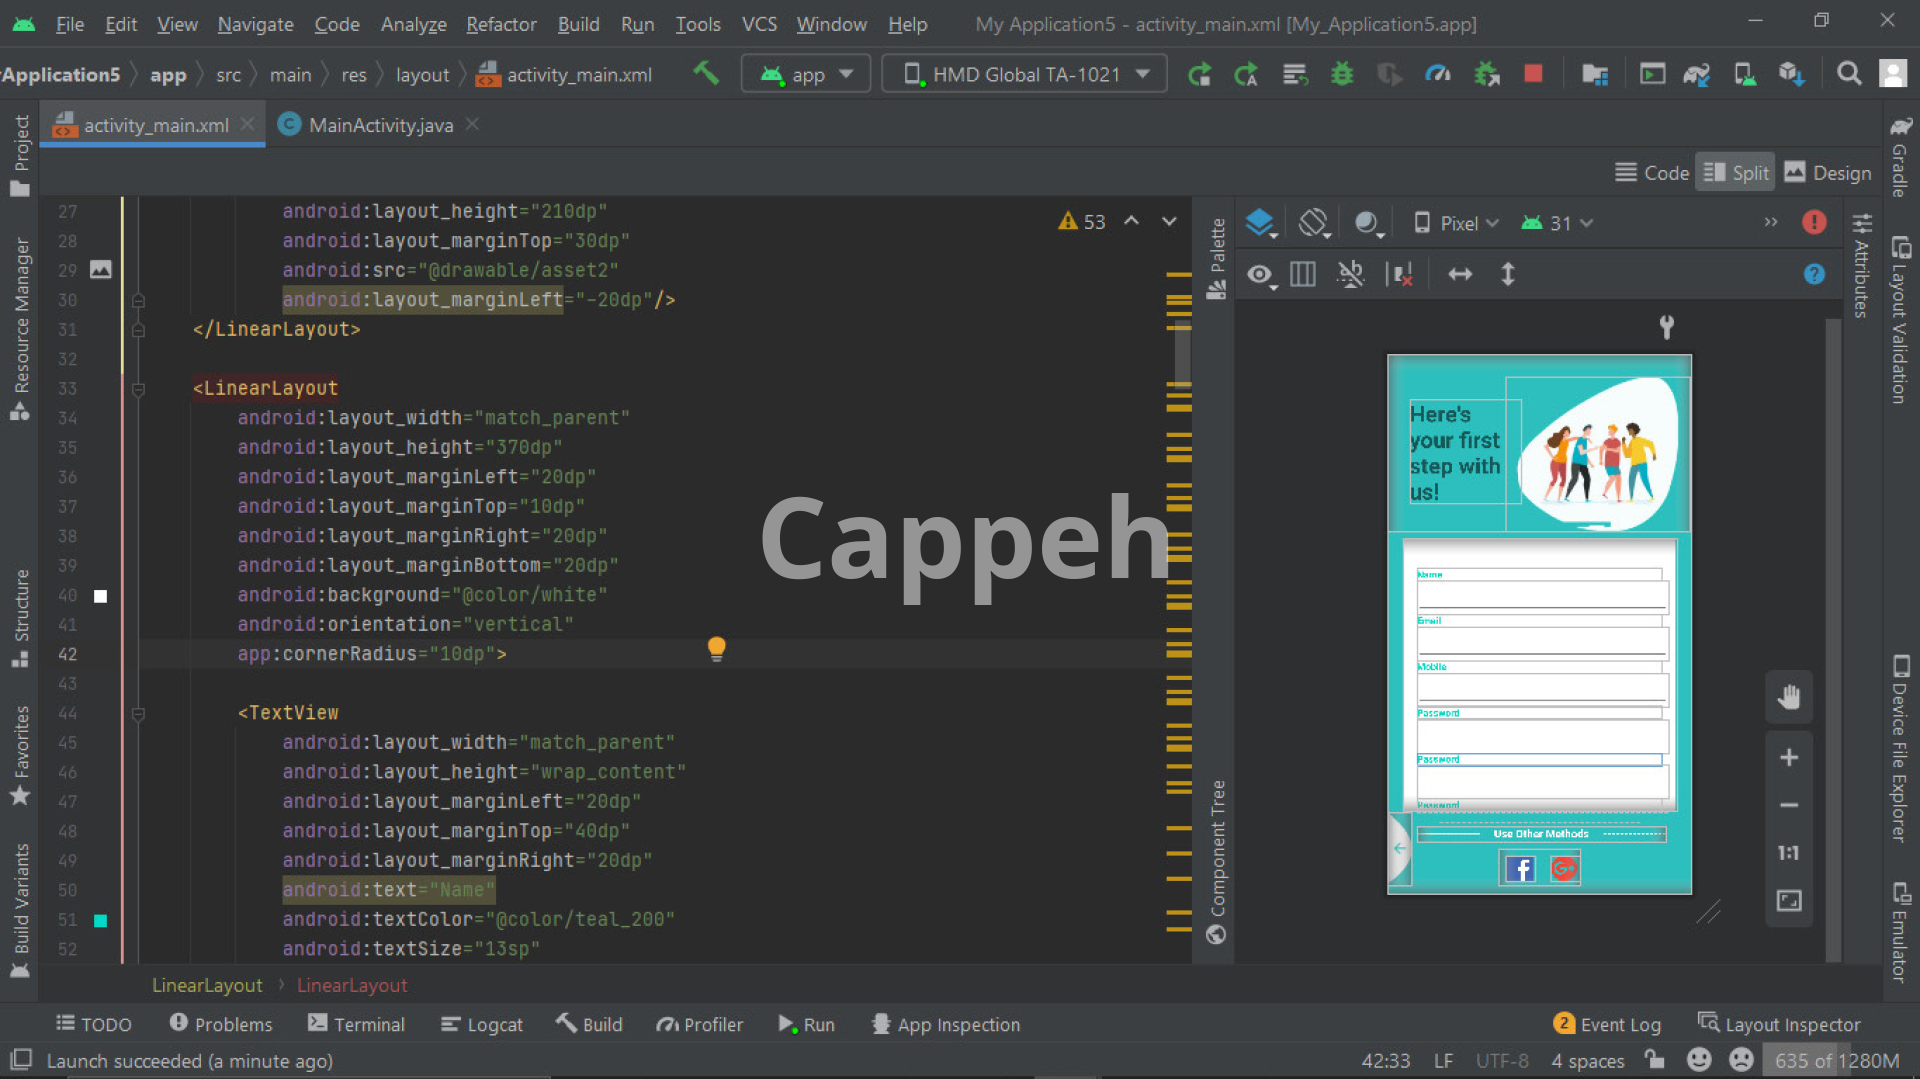Image resolution: width=1920 pixels, height=1079 pixels.
Task: Open the app run configuration dropdown
Action: click(x=806, y=74)
